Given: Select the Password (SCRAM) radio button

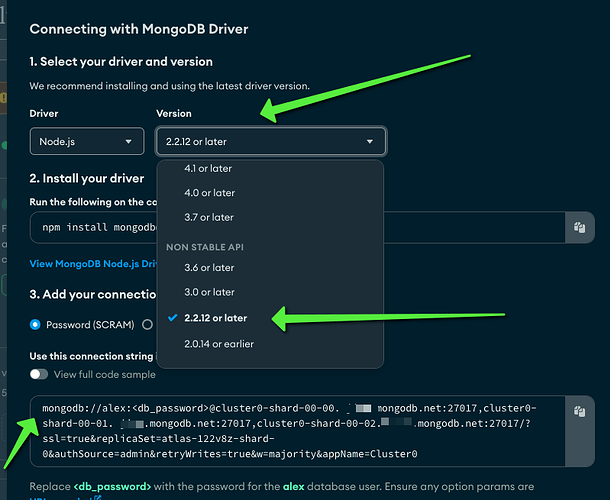Looking at the screenshot, I should coord(36,324).
